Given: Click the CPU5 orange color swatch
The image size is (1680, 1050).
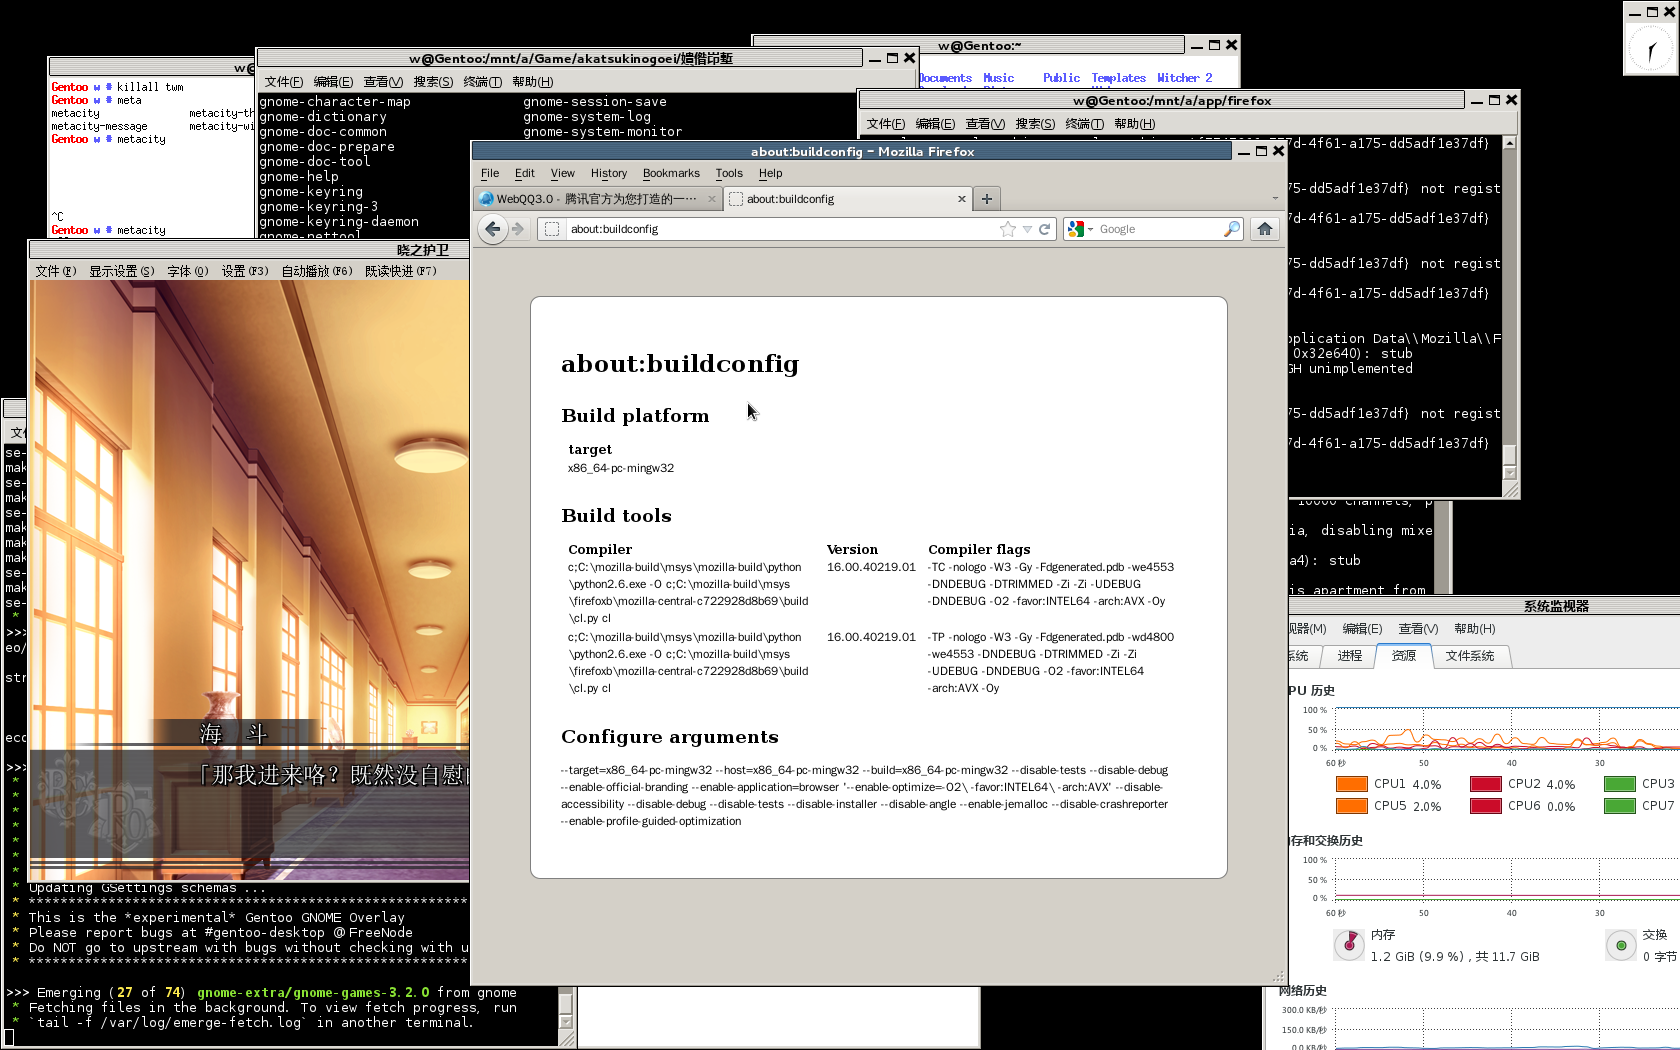Looking at the screenshot, I should point(1352,806).
